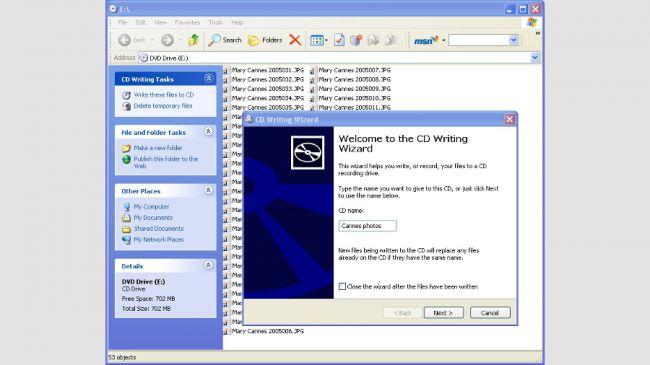
Task: Collapse the Other Places panel
Action: [209, 190]
